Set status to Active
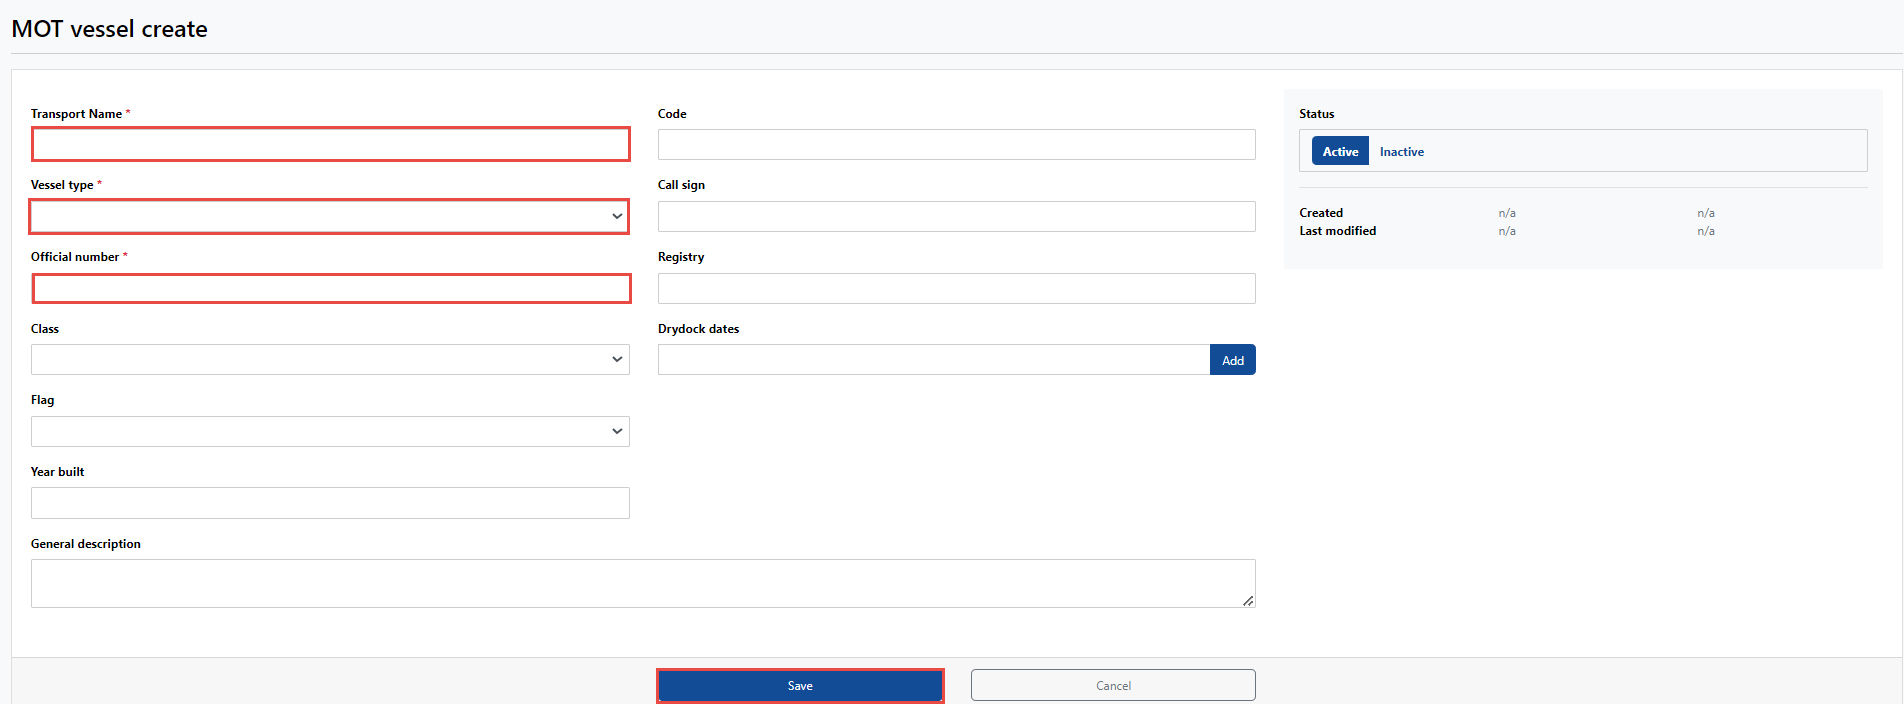Viewport: 1904px width, 704px height. (1340, 151)
